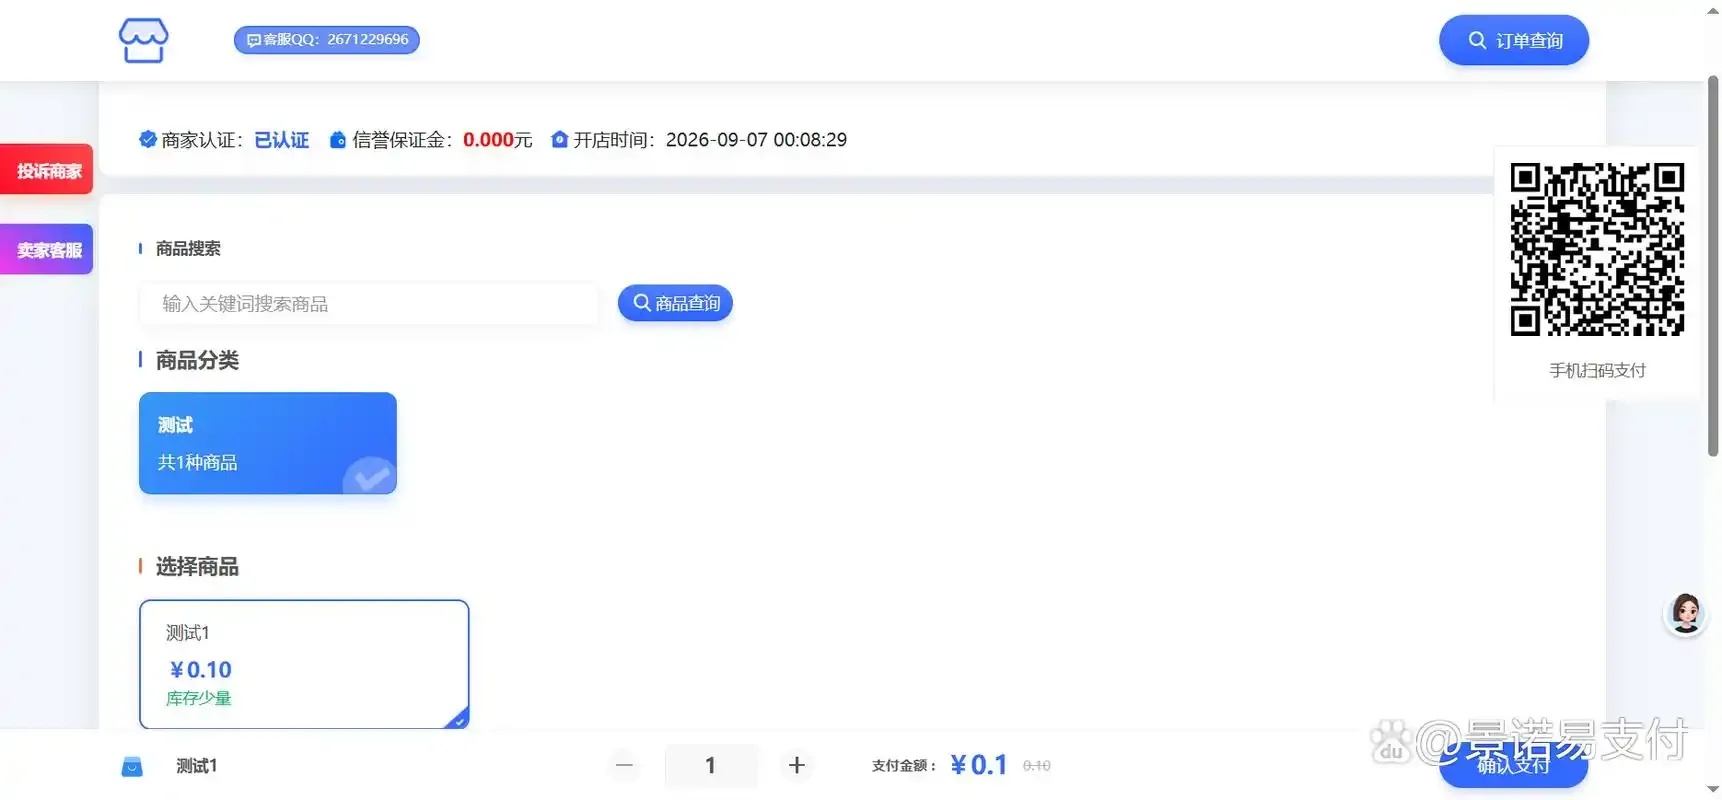This screenshot has width=1722, height=800.
Task: Click the 信誉保证金 deposit icon
Action: click(x=338, y=139)
